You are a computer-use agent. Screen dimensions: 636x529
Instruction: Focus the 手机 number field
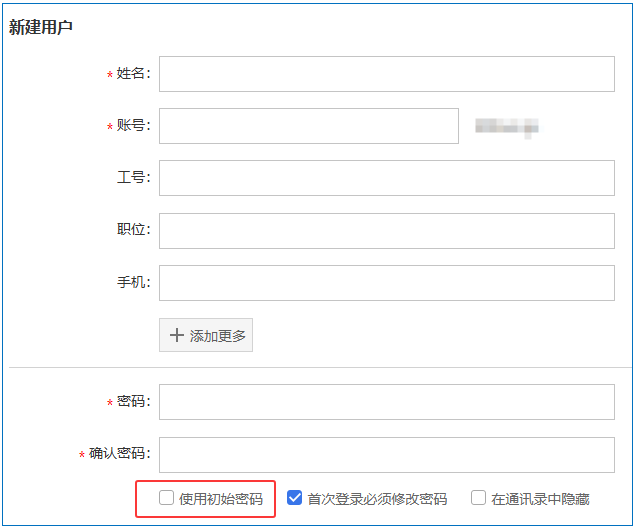pos(386,282)
